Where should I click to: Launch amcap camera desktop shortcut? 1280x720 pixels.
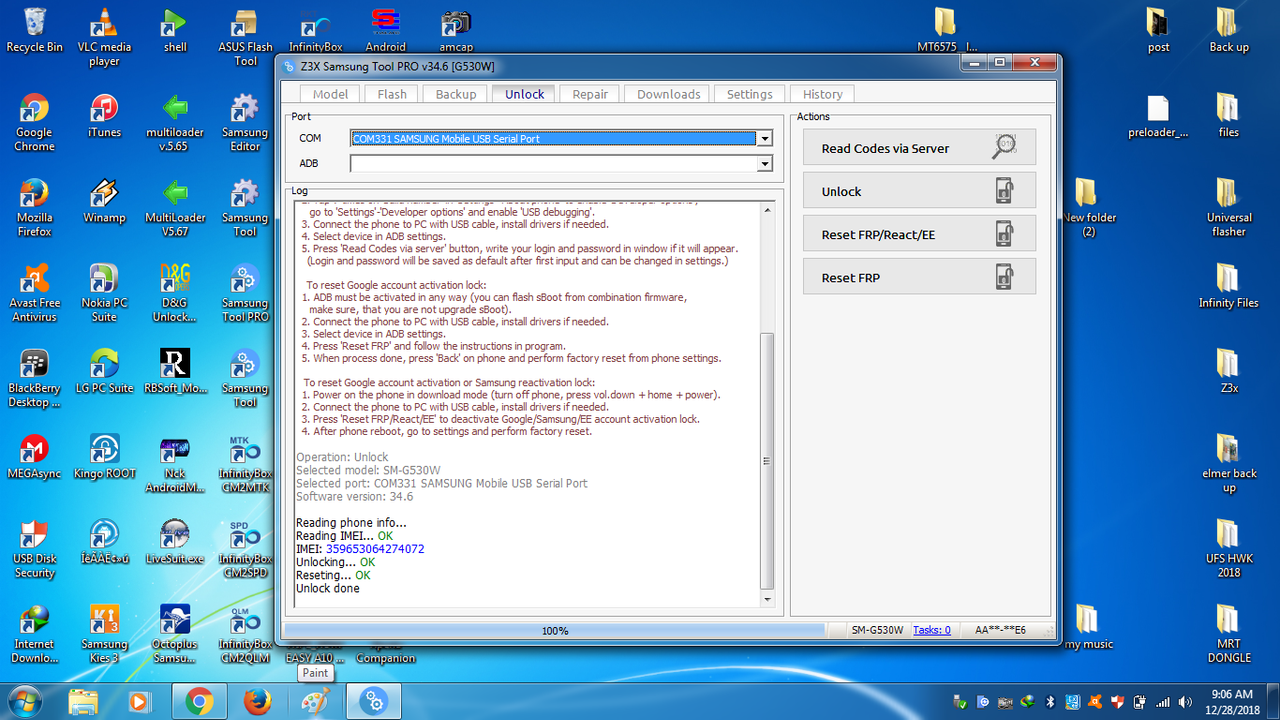pos(456,30)
